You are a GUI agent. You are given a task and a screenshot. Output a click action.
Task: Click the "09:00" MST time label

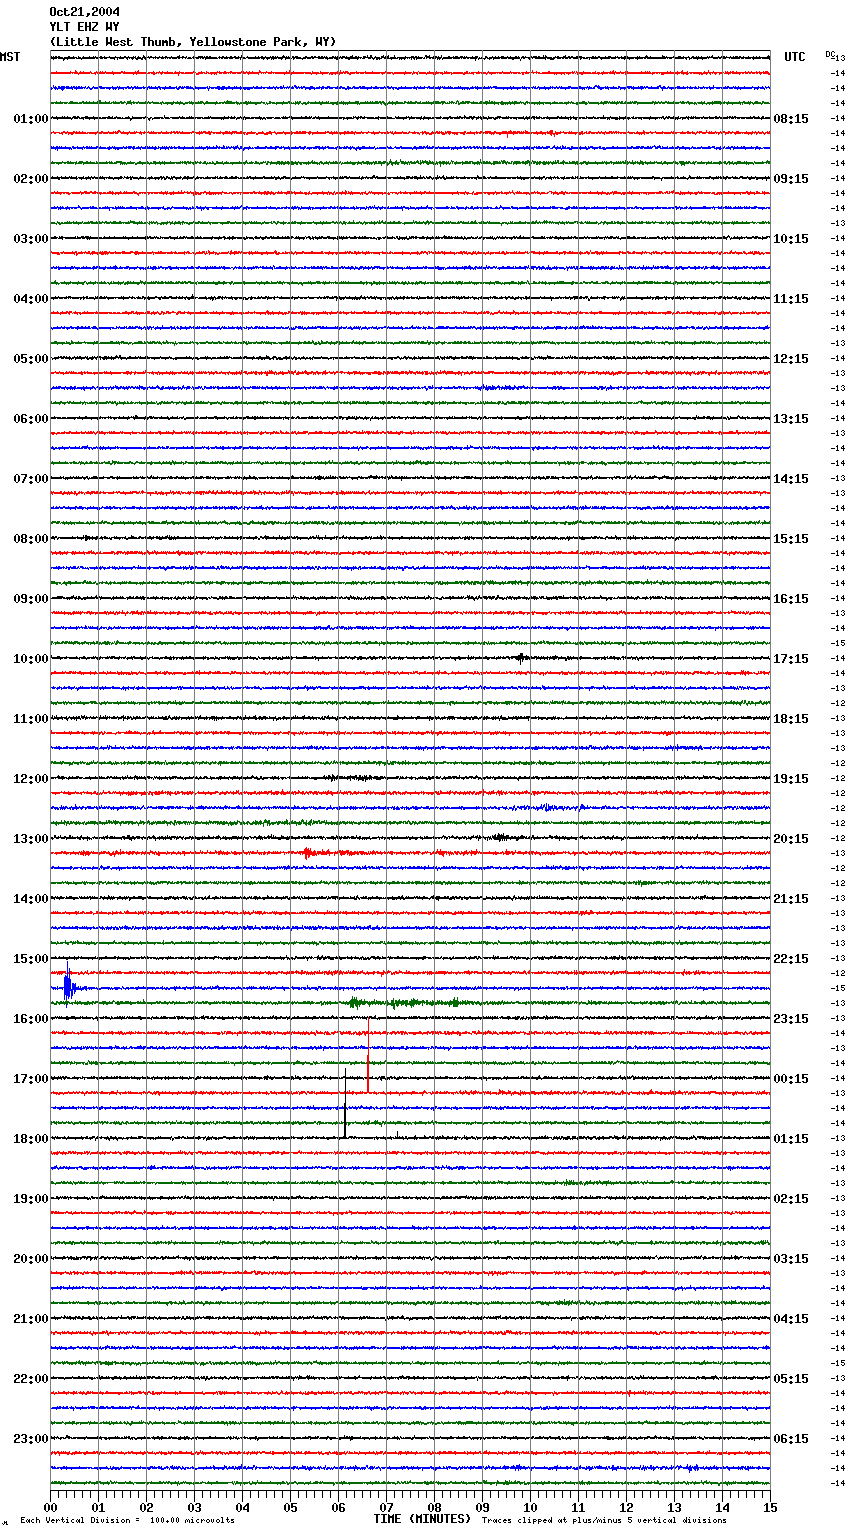(x=31, y=599)
